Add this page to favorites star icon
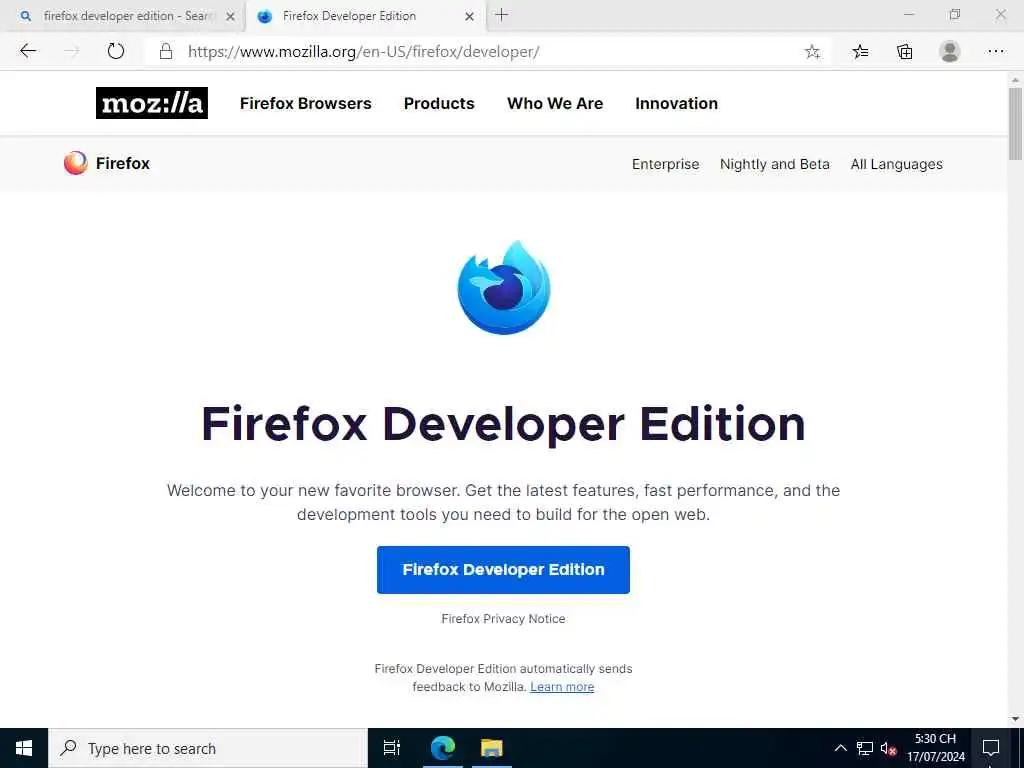 [x=812, y=52]
